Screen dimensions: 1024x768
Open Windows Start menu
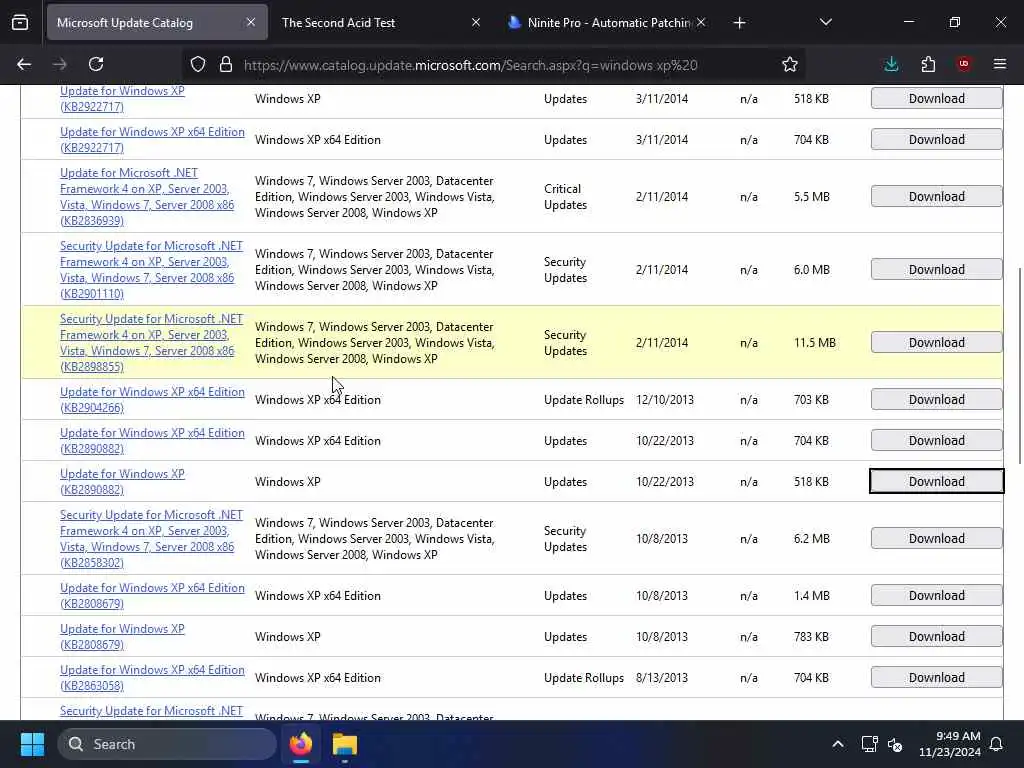click(32, 744)
